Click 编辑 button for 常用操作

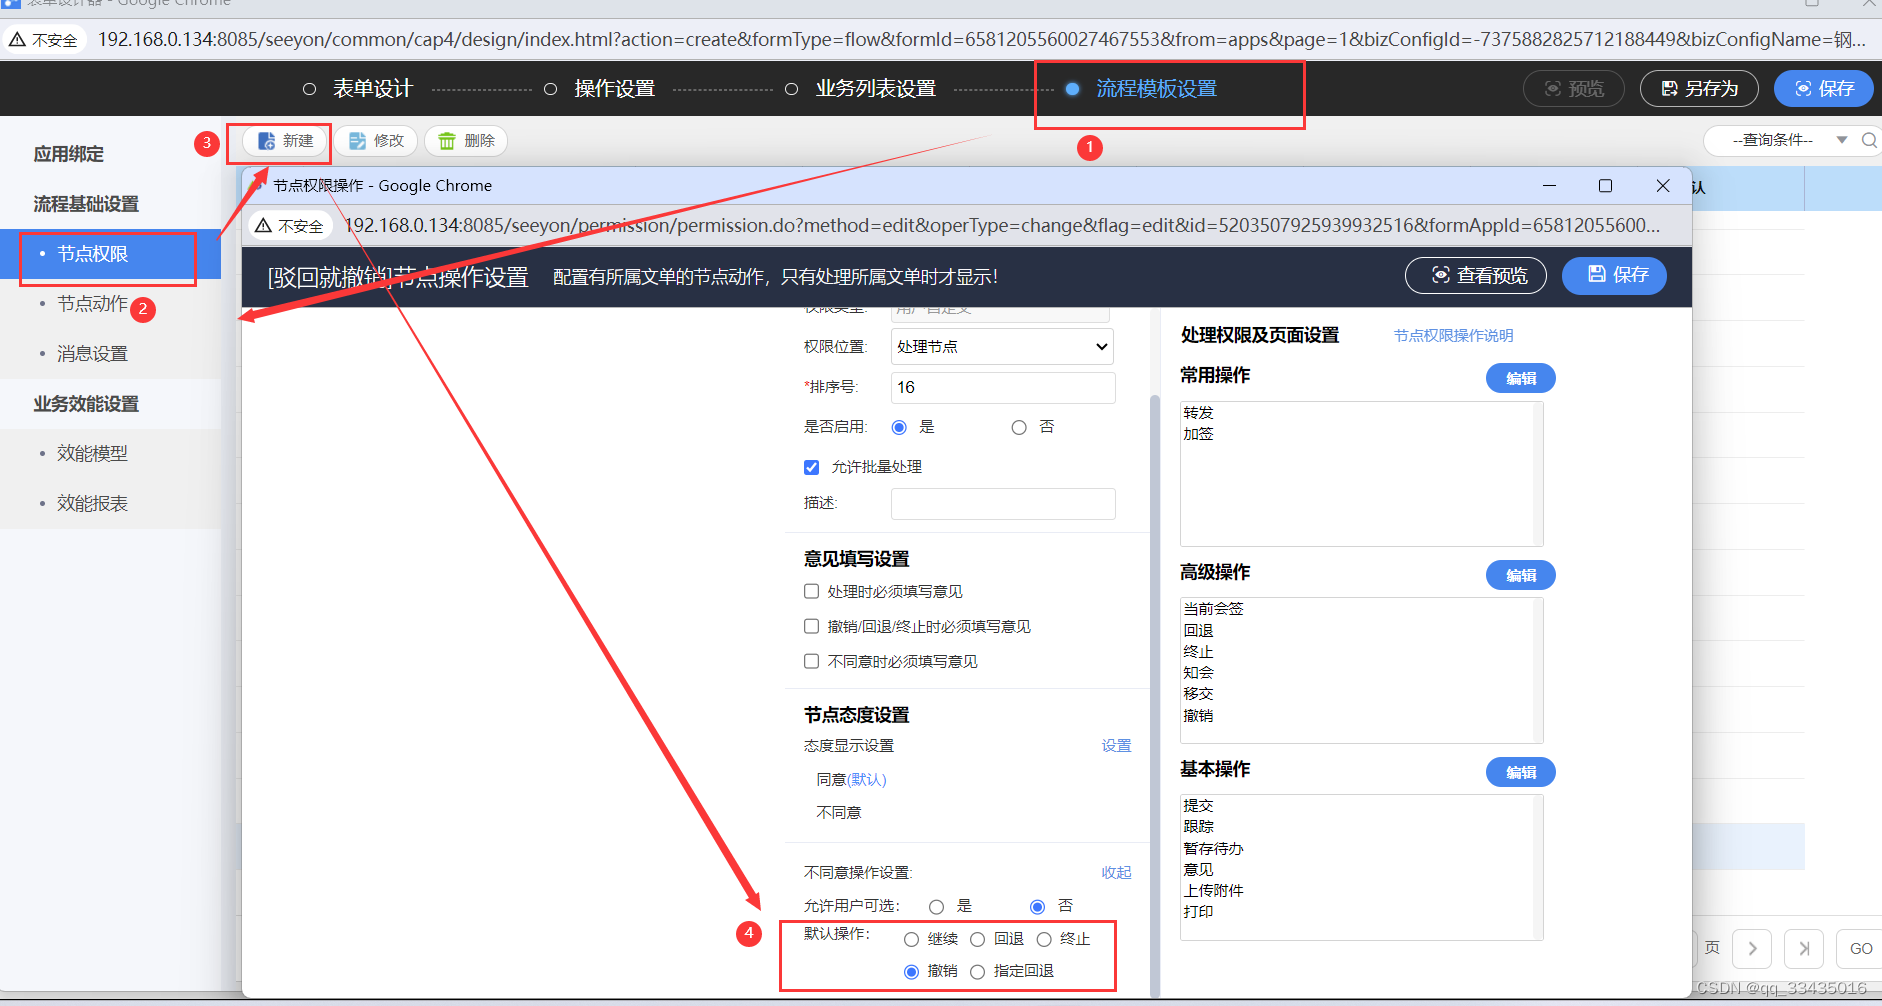tap(1520, 378)
